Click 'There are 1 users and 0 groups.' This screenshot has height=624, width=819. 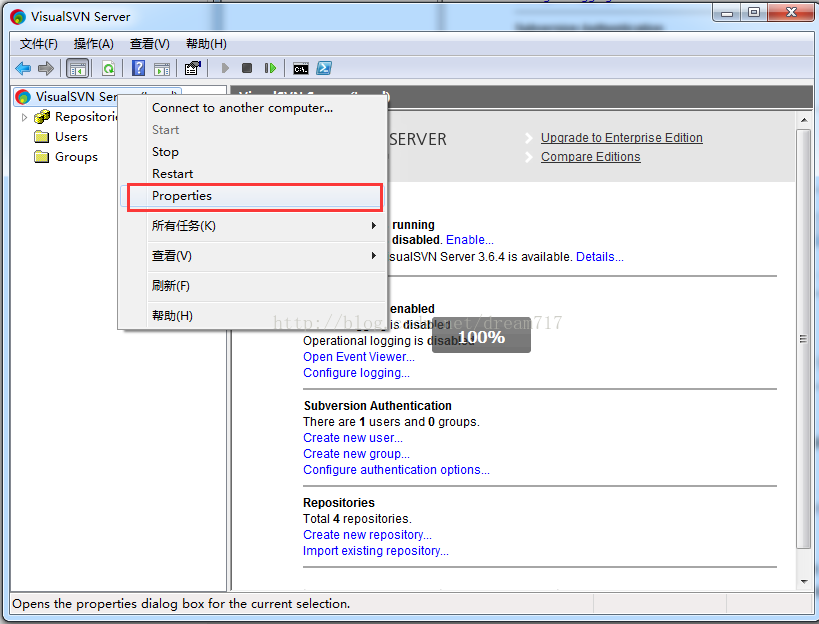coord(391,422)
